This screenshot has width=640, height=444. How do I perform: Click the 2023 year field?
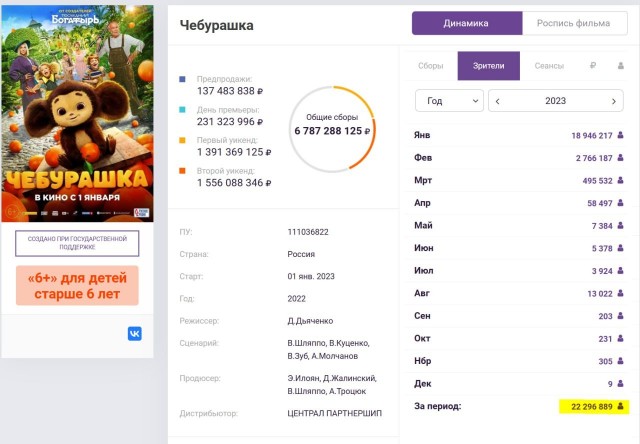pyautogui.click(x=556, y=101)
